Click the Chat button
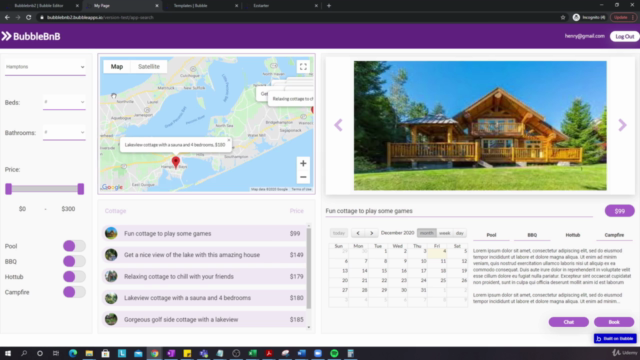 pyautogui.click(x=569, y=322)
